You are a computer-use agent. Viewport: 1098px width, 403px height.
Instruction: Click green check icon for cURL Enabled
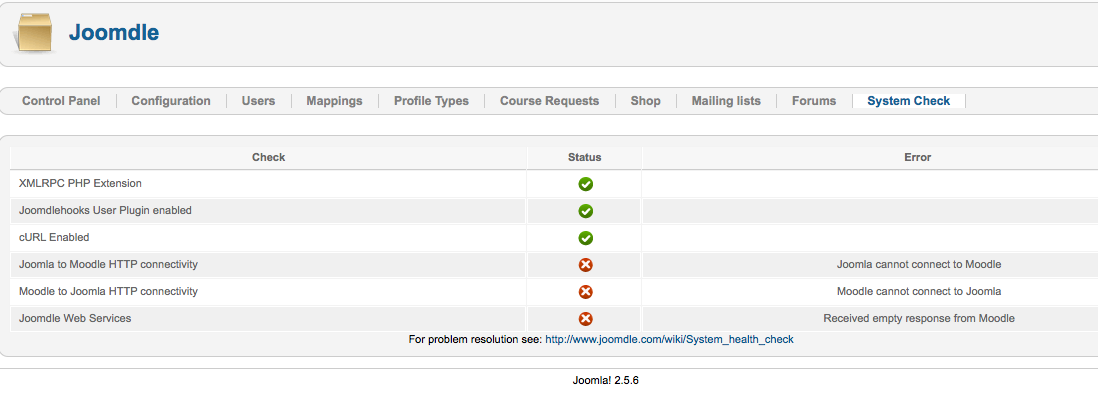[x=585, y=238]
